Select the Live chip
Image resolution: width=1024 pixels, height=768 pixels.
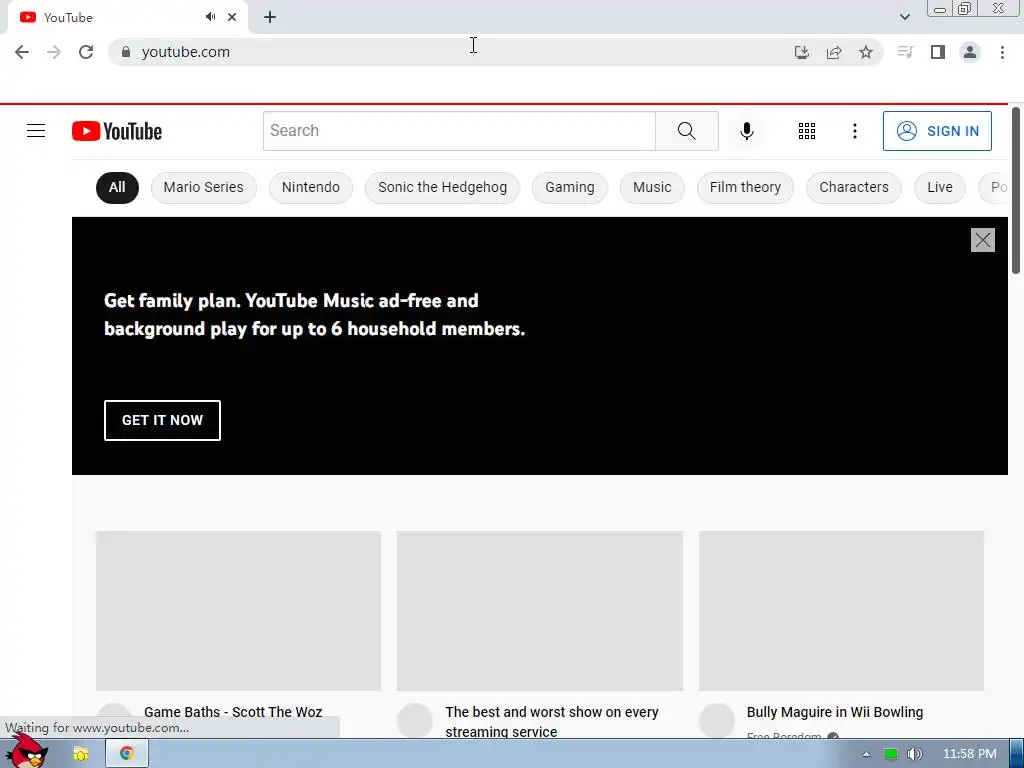940,187
